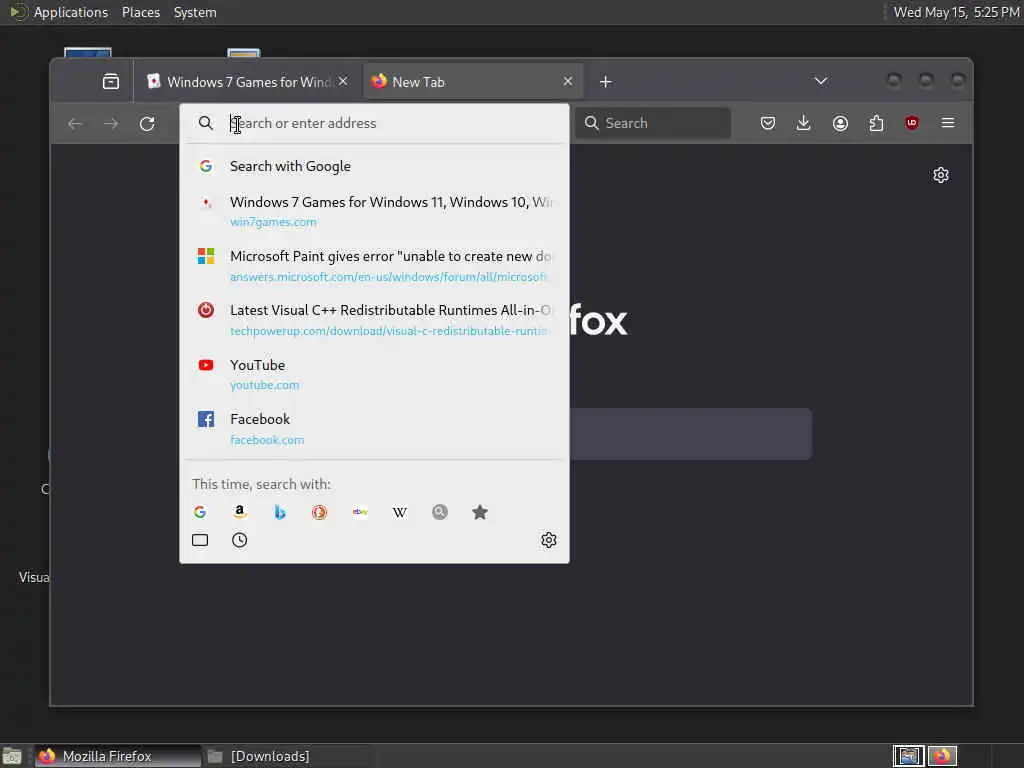Select Mozilla Firefox taskbar button
Image resolution: width=1024 pixels, height=768 pixels.
tap(118, 756)
